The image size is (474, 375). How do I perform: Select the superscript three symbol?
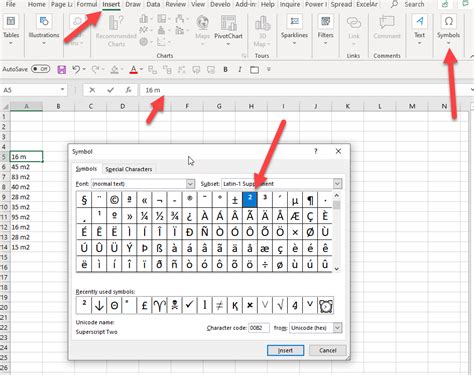coord(265,200)
